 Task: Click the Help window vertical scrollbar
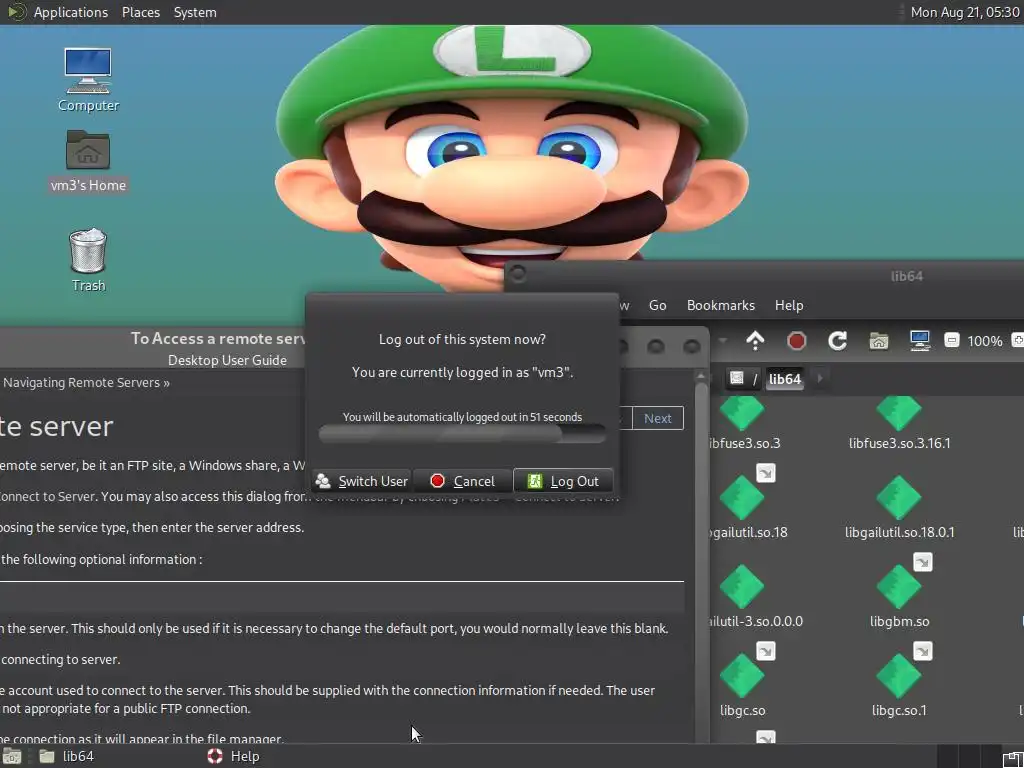click(701, 555)
